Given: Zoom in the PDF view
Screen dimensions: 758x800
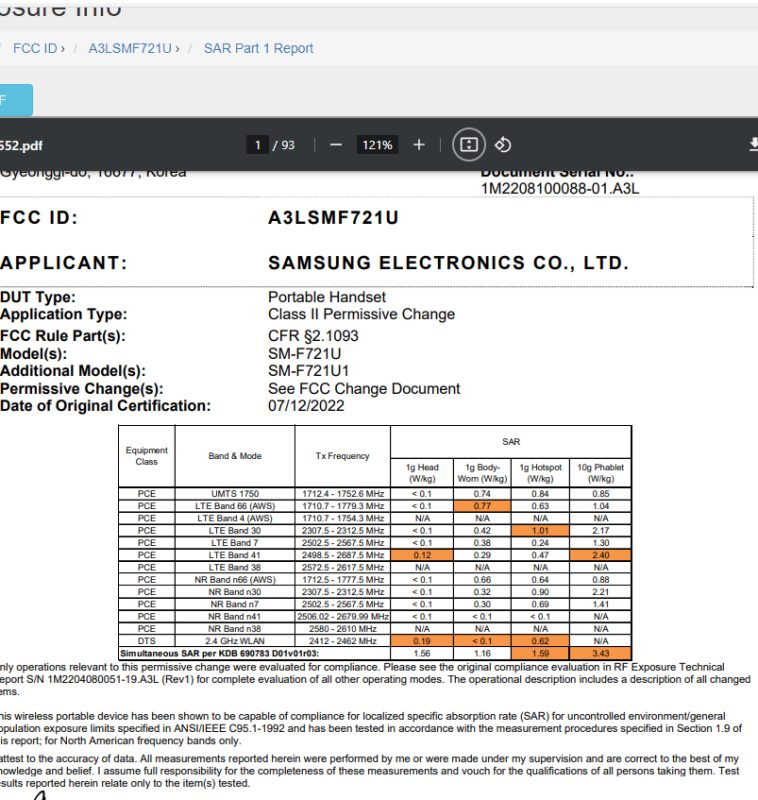Looking at the screenshot, I should (418, 145).
